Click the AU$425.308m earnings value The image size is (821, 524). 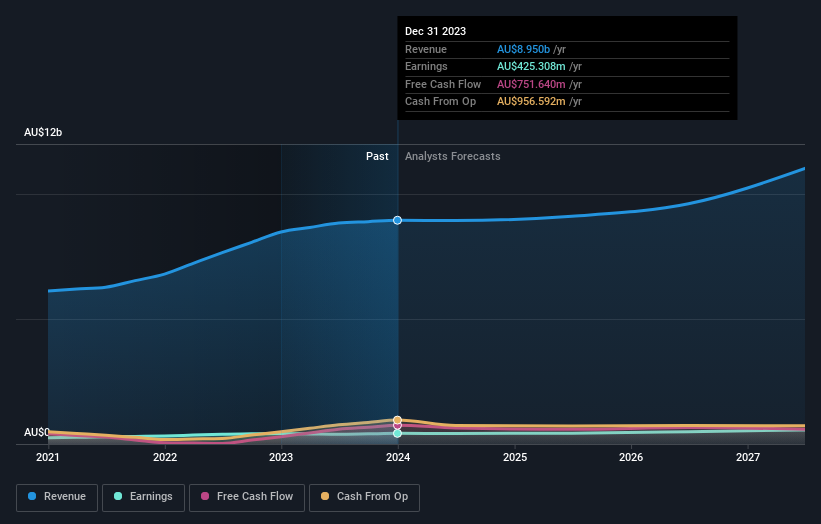(531, 66)
